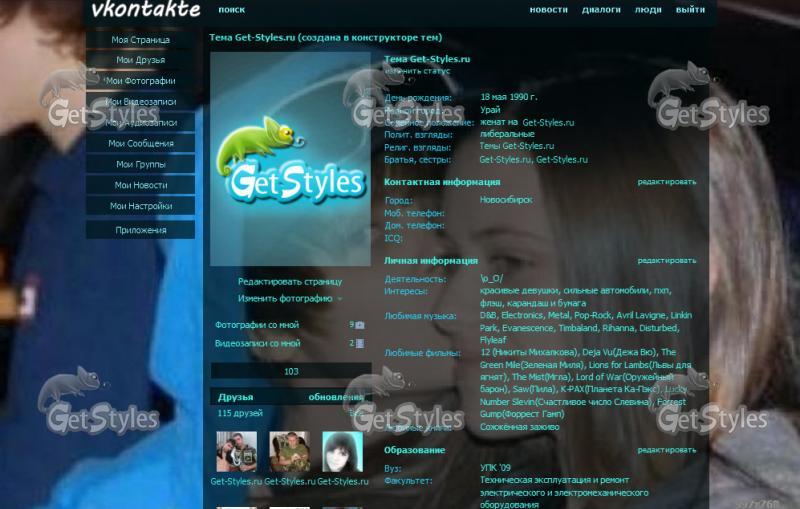The image size is (800, 509).
Task: Open Мои Сообщения in sidebar
Action: [x=140, y=143]
